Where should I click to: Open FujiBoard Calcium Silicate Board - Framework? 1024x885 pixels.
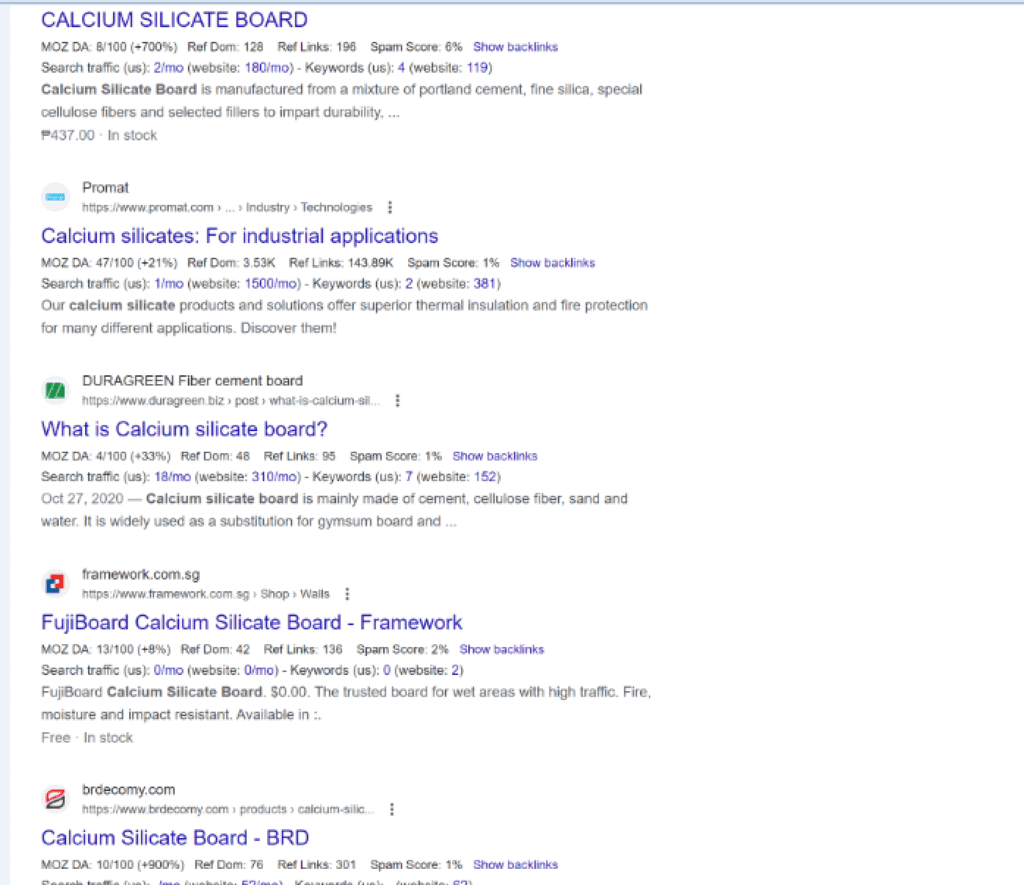251,622
